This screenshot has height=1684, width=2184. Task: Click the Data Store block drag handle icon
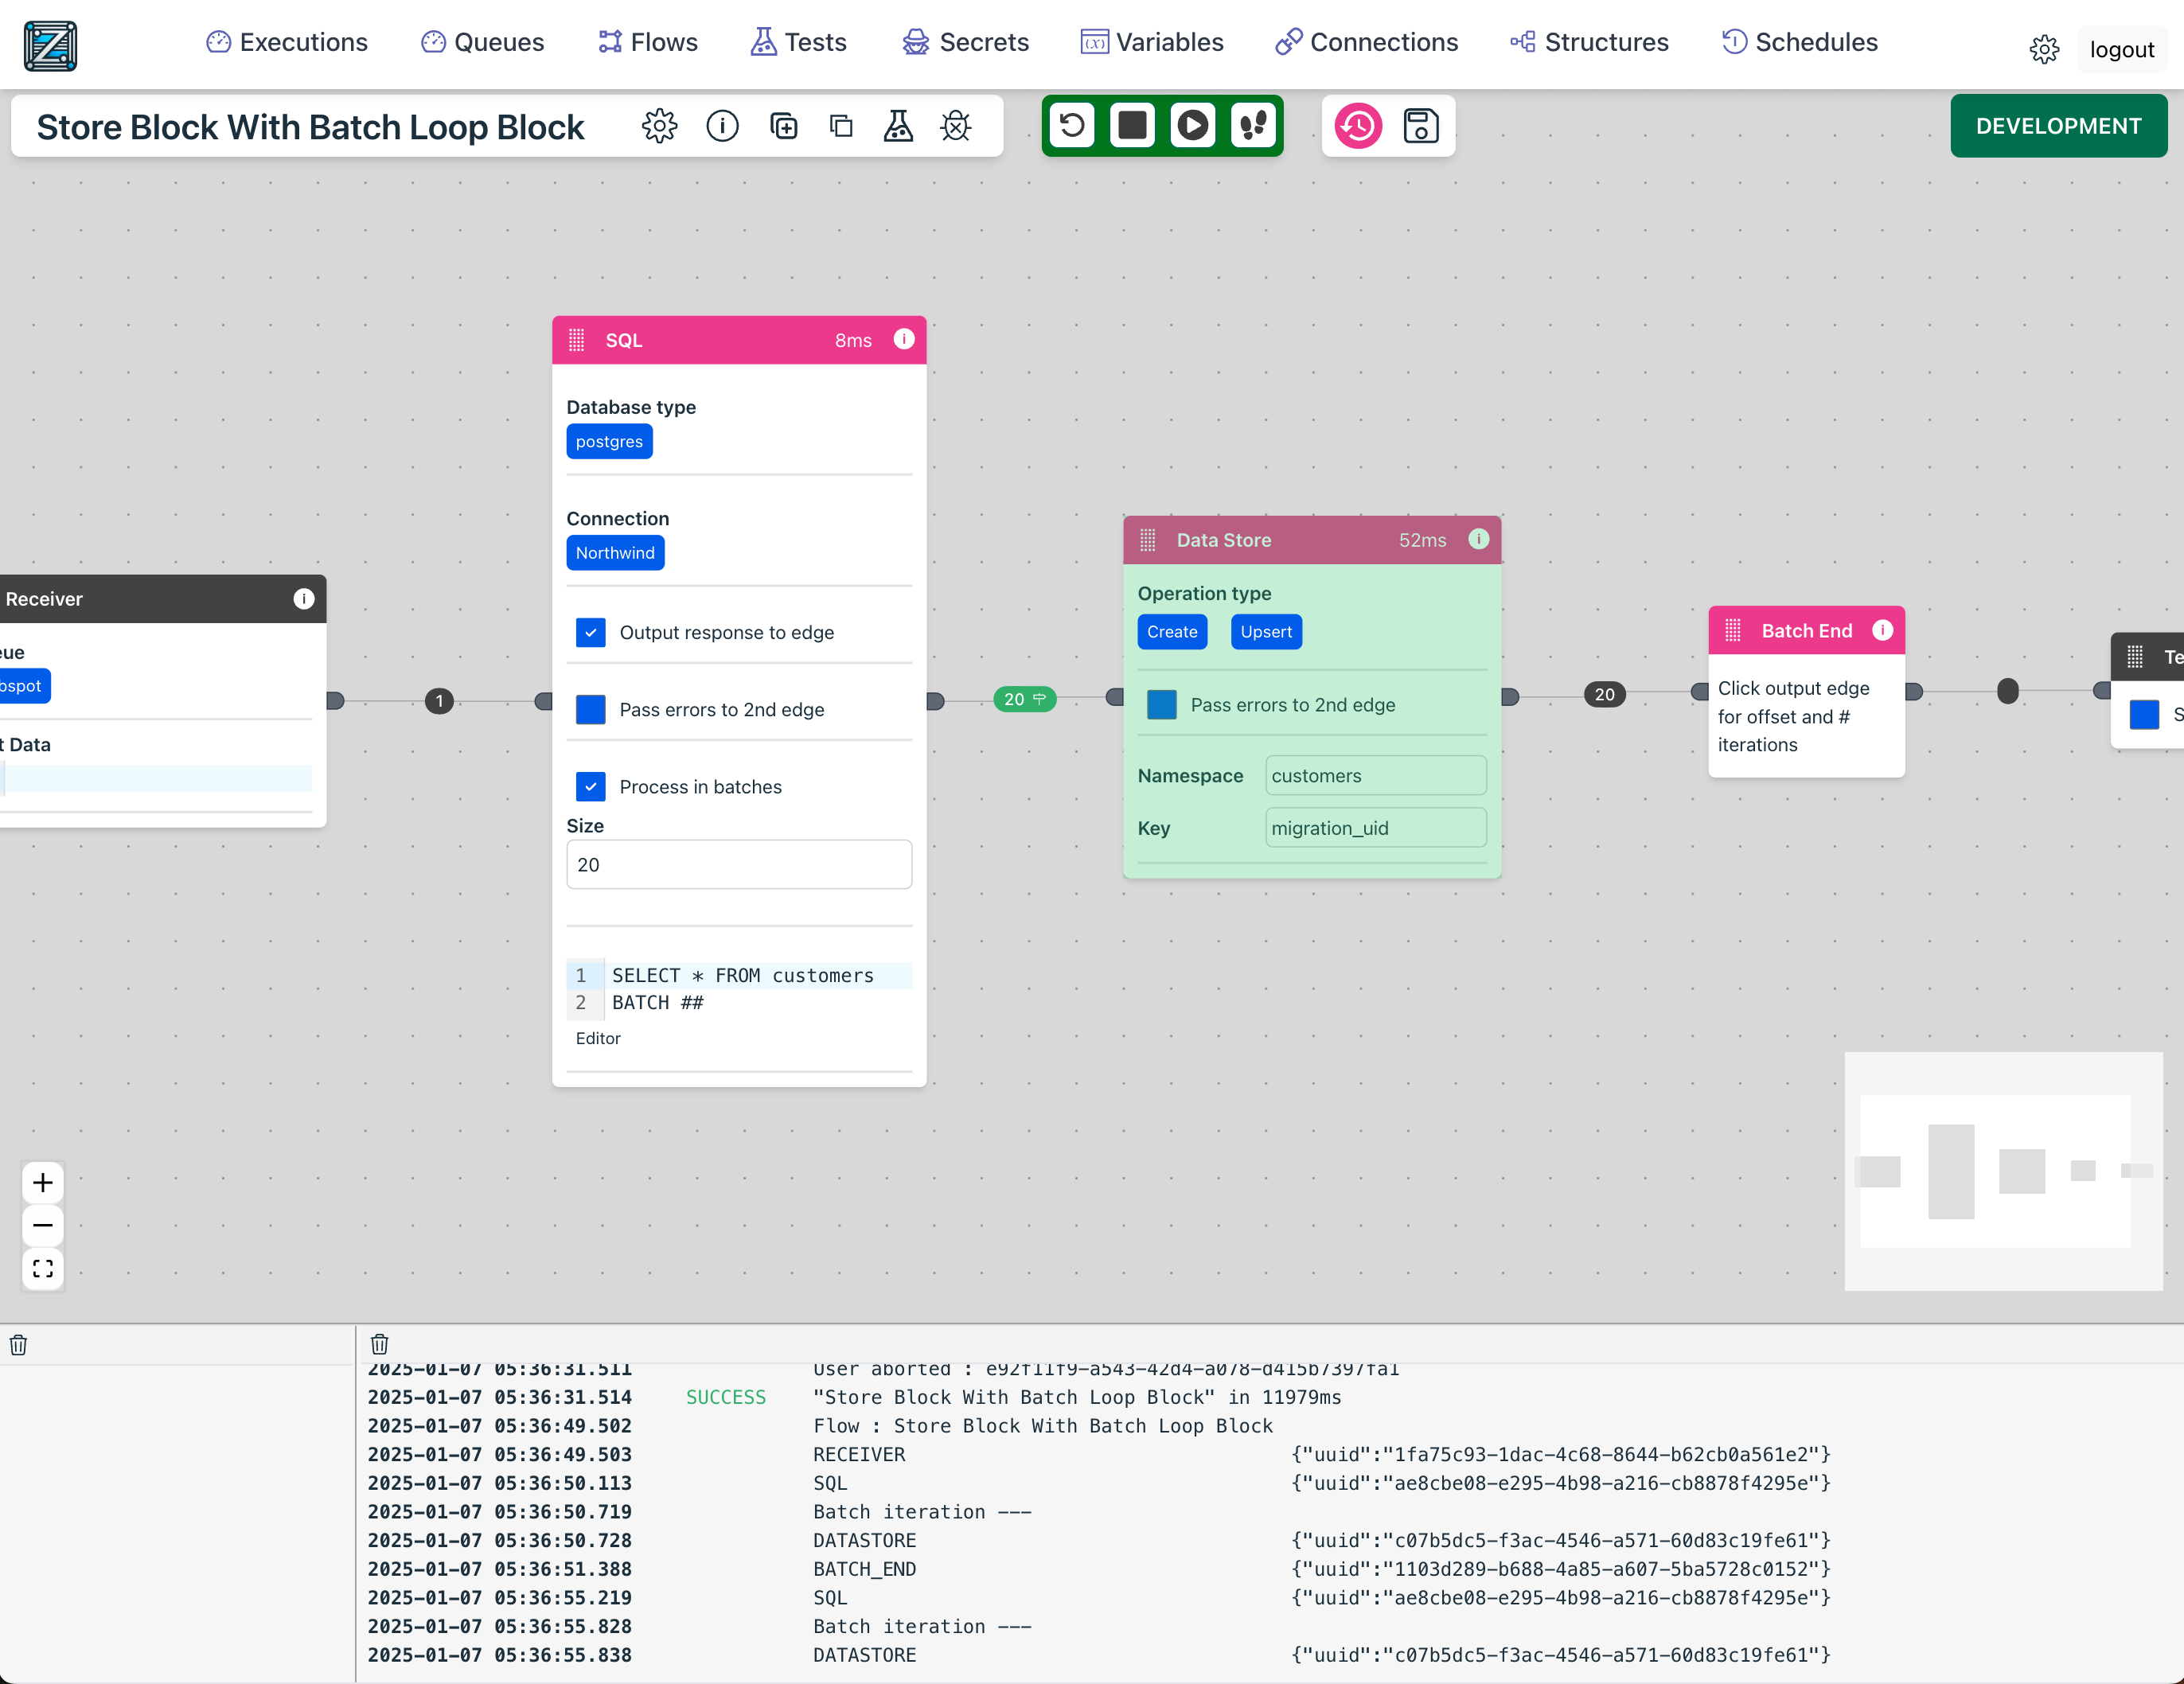tap(1148, 540)
